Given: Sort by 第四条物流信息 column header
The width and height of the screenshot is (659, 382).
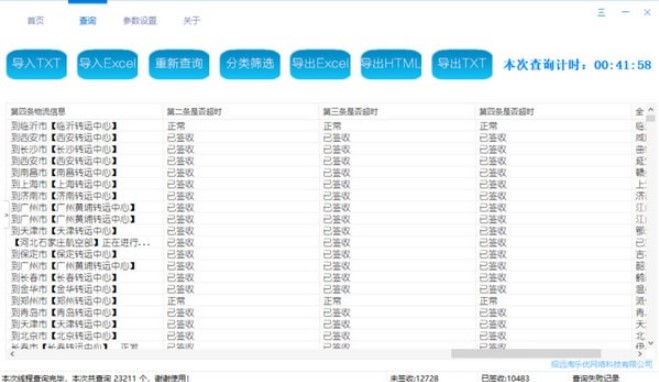Looking at the screenshot, I should [84, 111].
